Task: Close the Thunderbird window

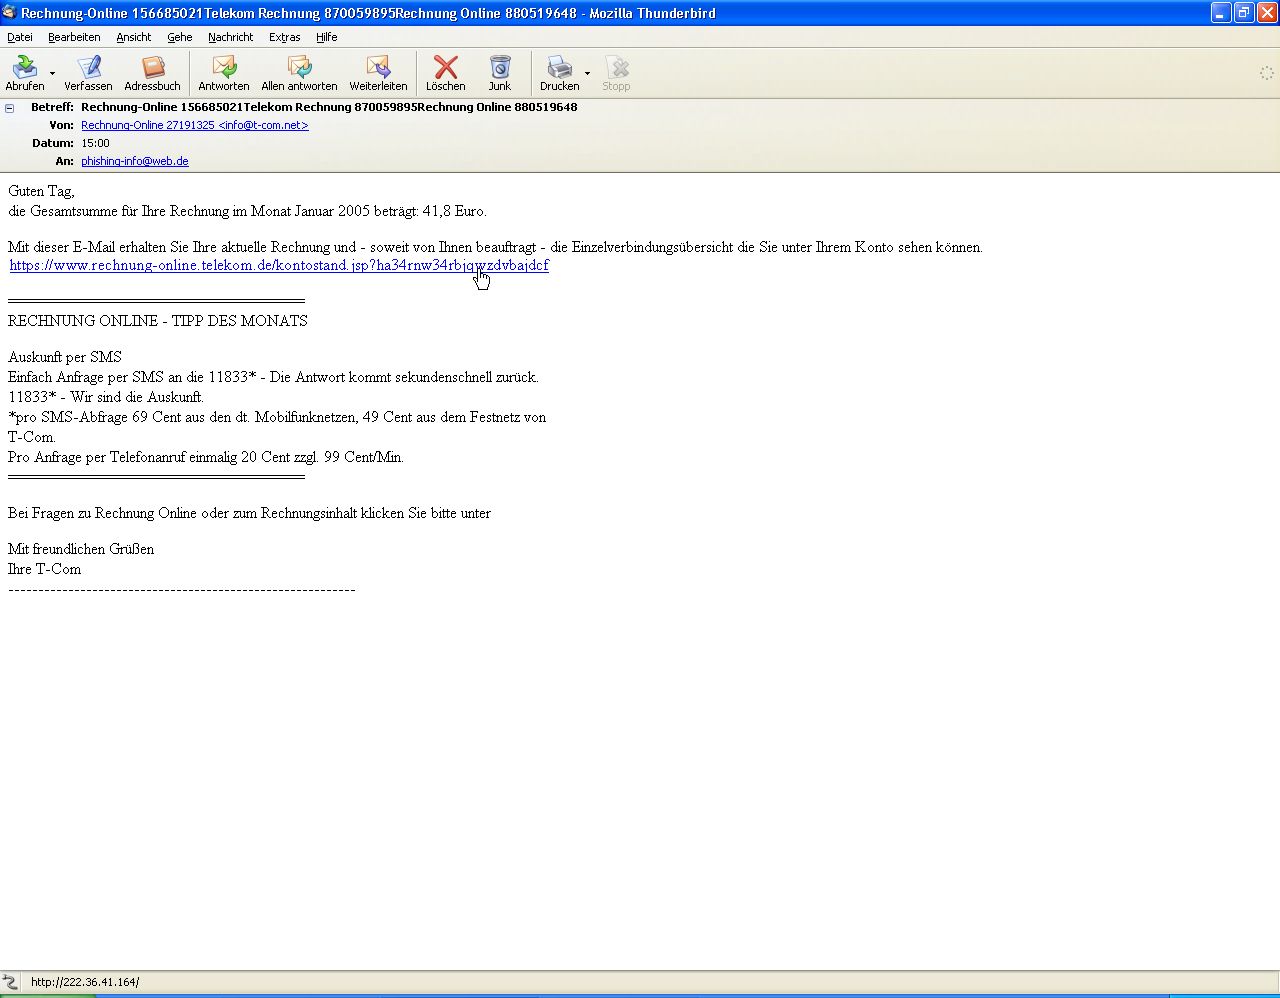Action: [x=1267, y=12]
